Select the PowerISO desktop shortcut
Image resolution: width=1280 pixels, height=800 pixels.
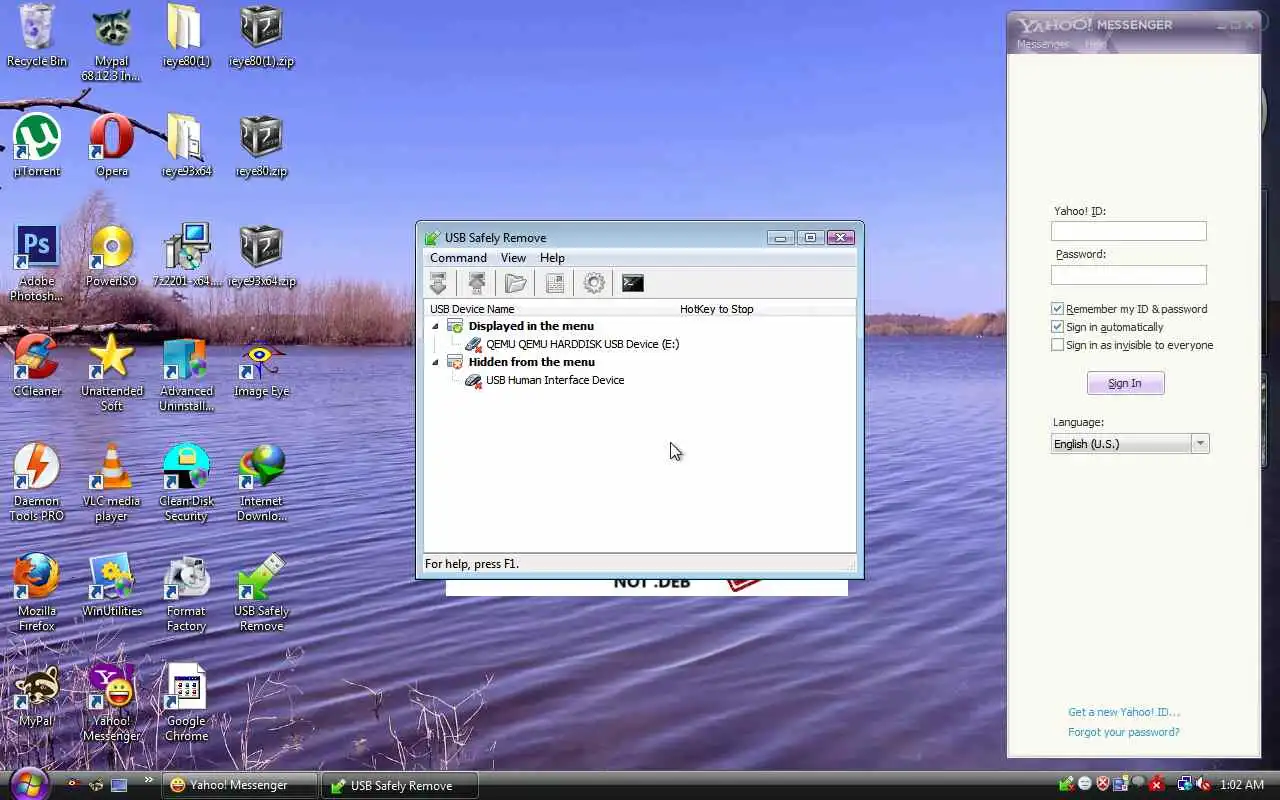(111, 256)
